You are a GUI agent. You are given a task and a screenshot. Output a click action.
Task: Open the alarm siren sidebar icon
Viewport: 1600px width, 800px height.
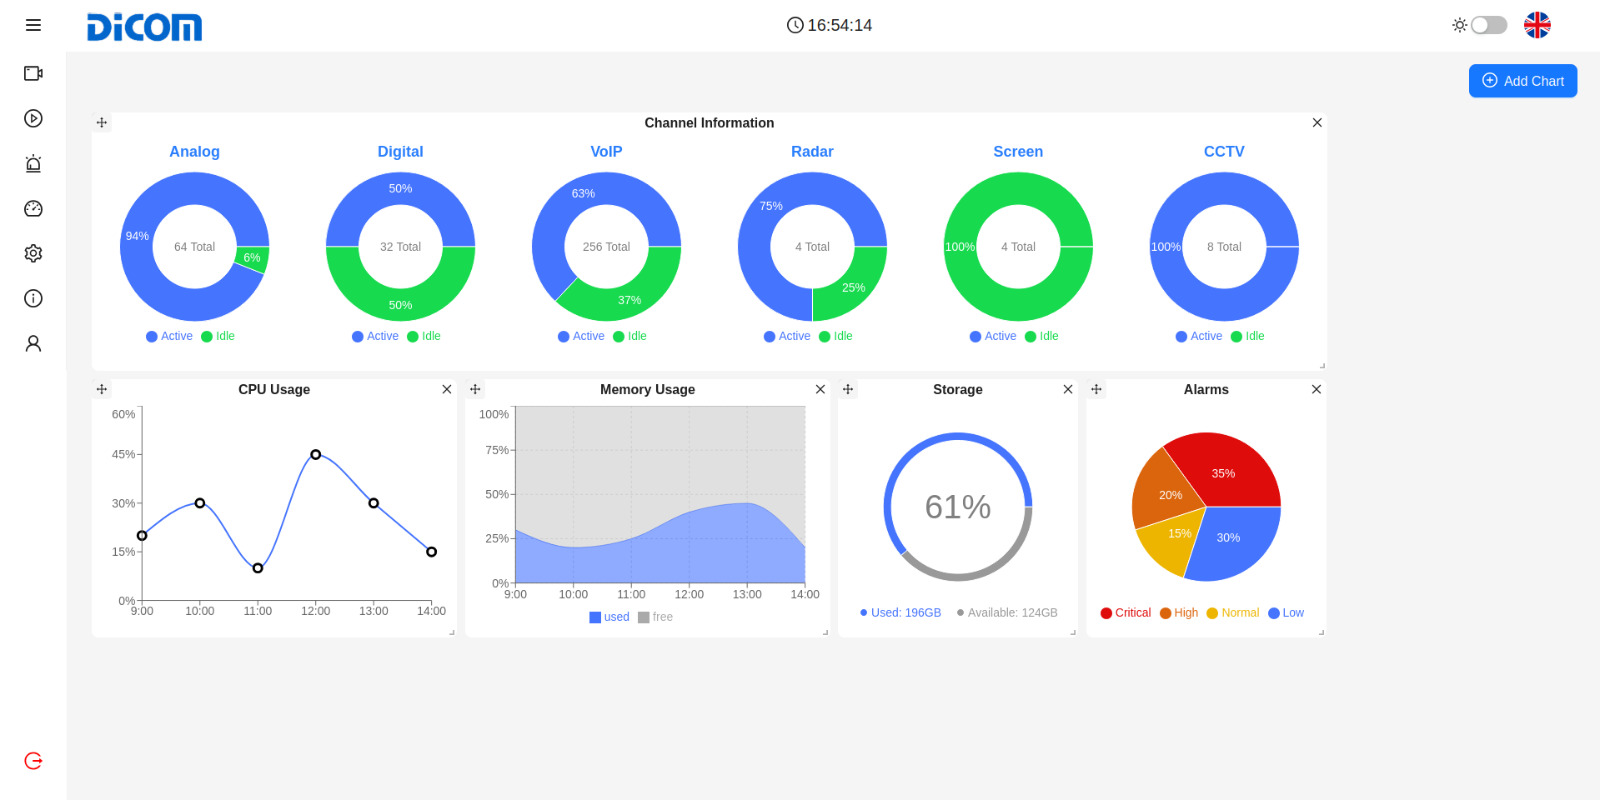coord(33,163)
